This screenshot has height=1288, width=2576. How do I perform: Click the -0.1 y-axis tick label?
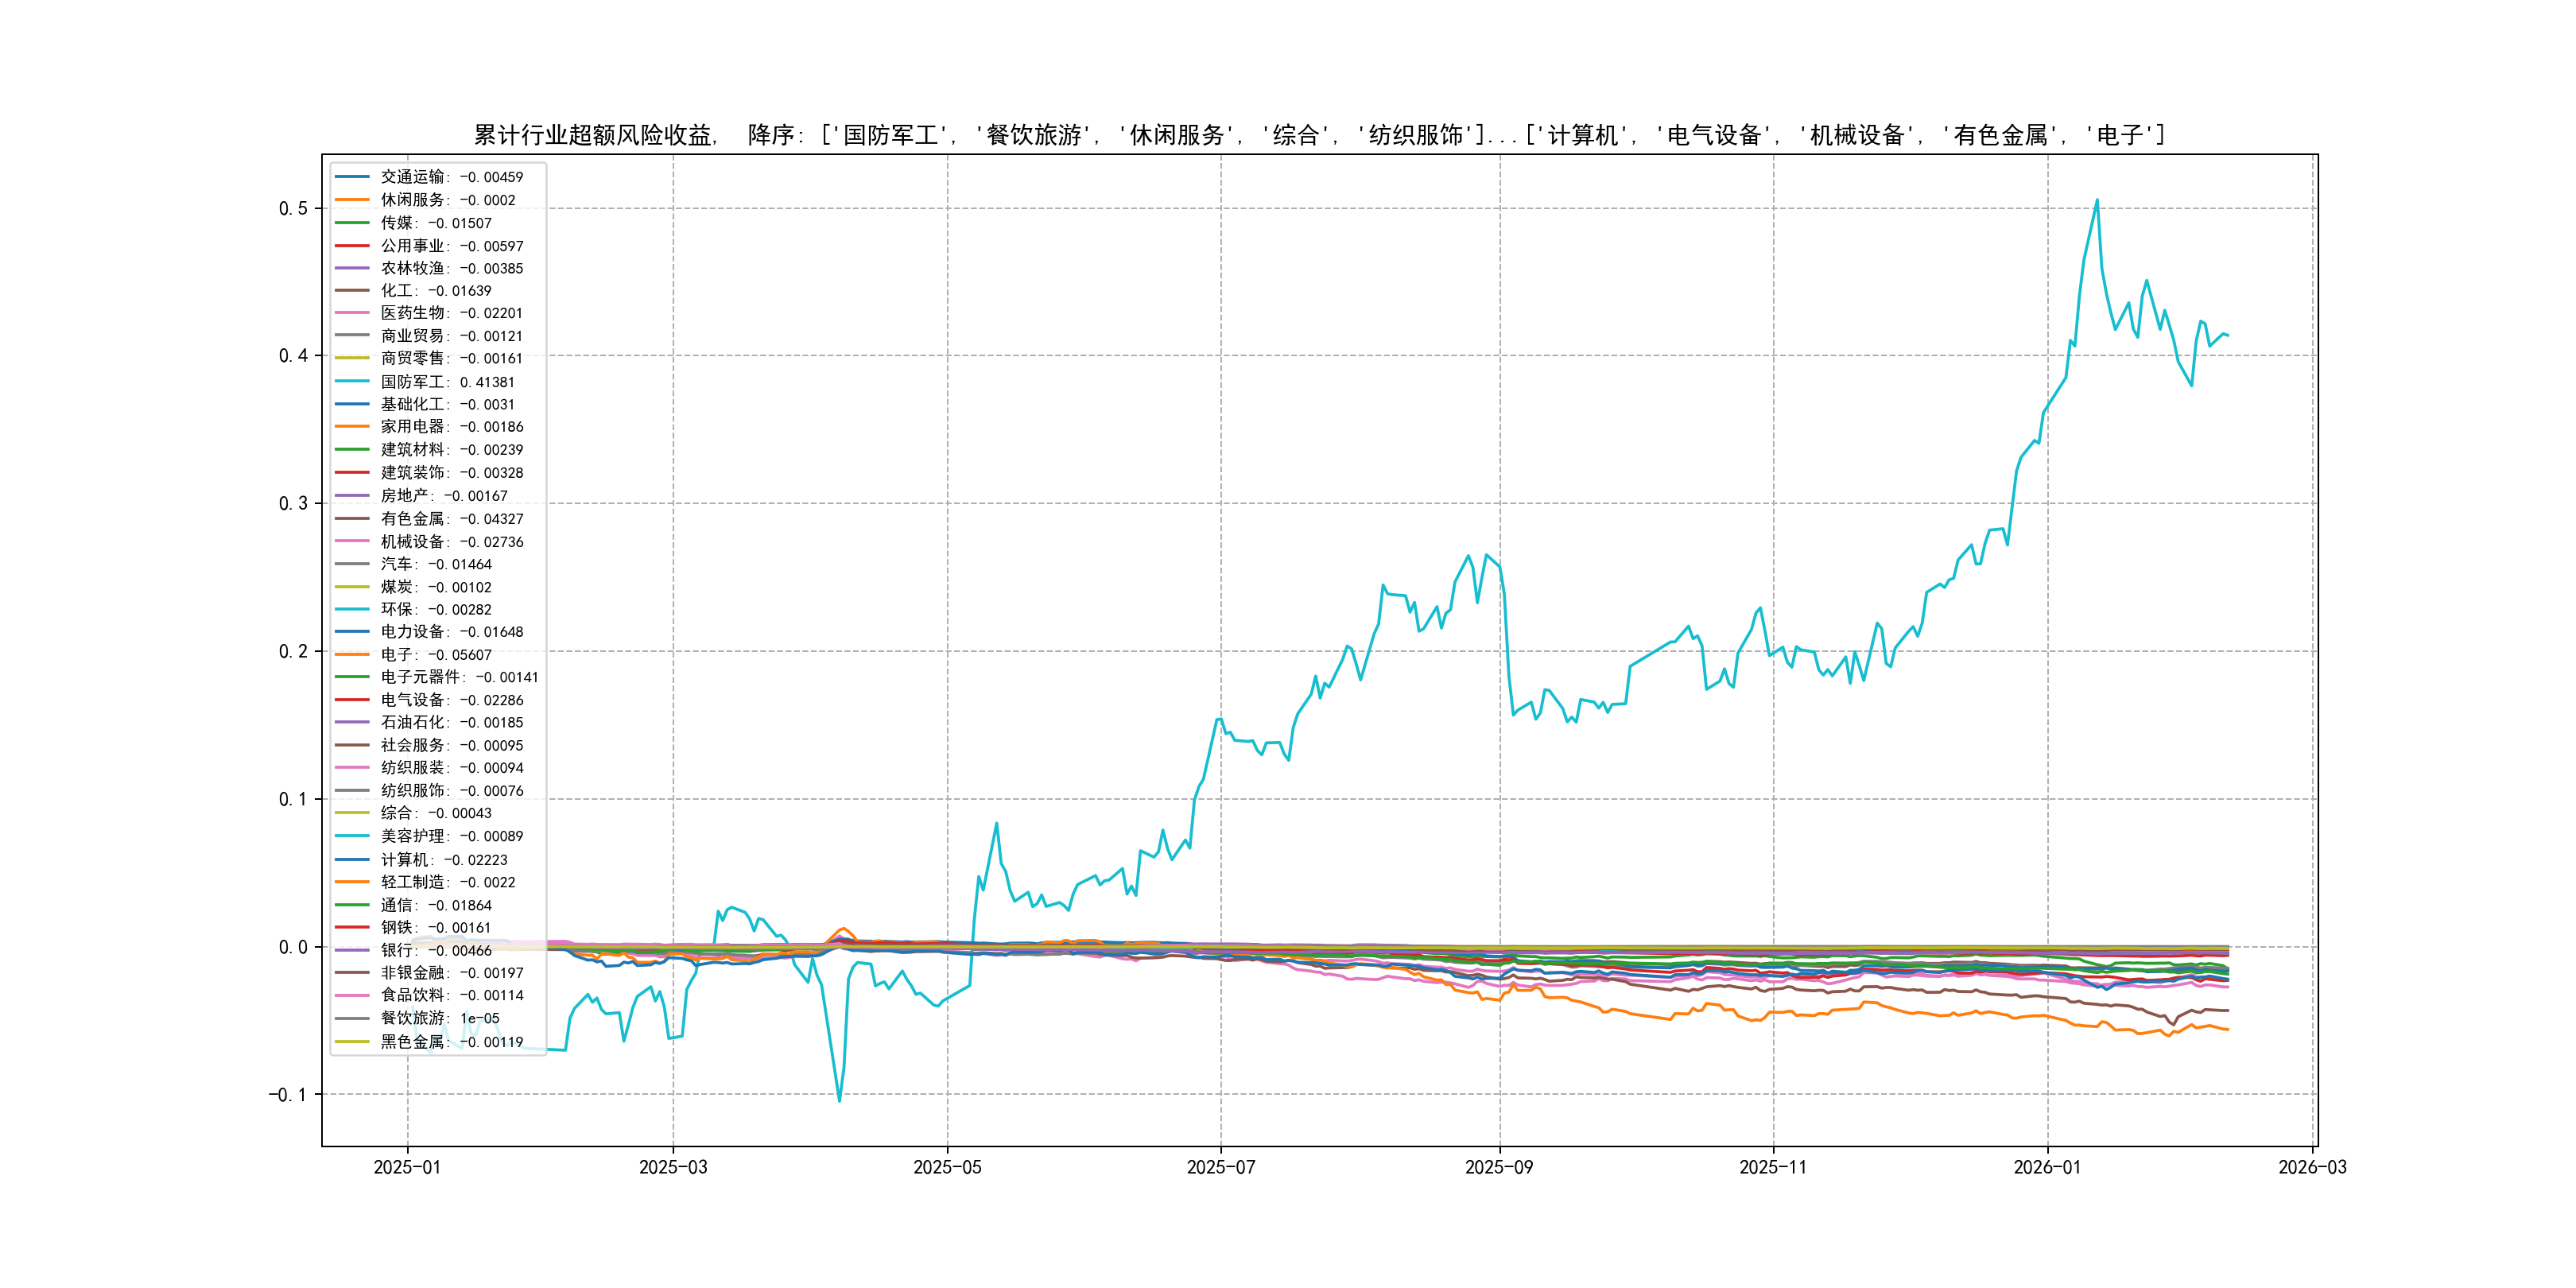coord(287,1095)
